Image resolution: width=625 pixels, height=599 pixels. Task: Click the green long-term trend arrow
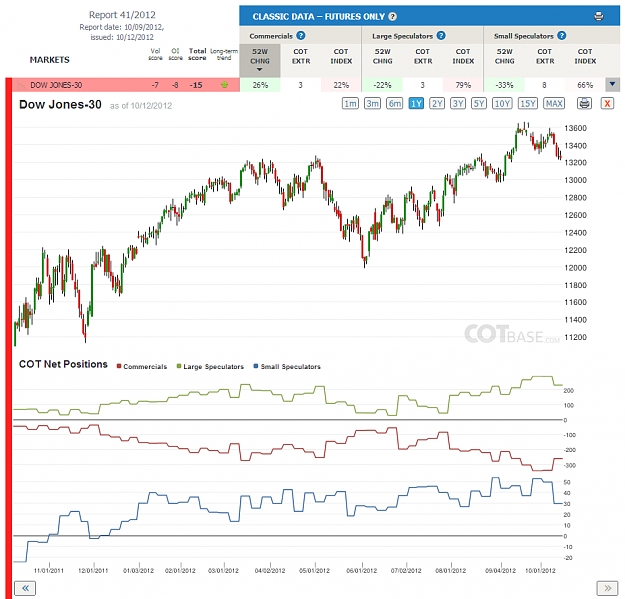tap(224, 84)
